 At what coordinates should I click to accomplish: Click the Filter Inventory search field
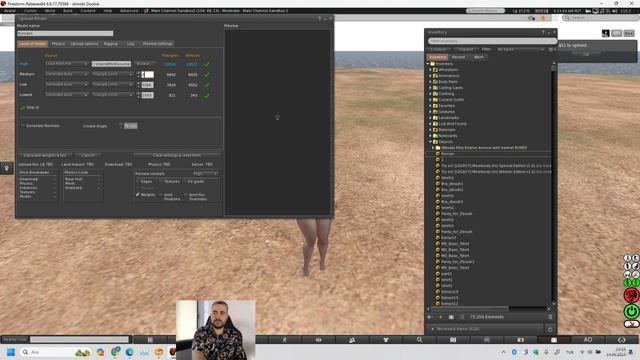click(x=492, y=41)
